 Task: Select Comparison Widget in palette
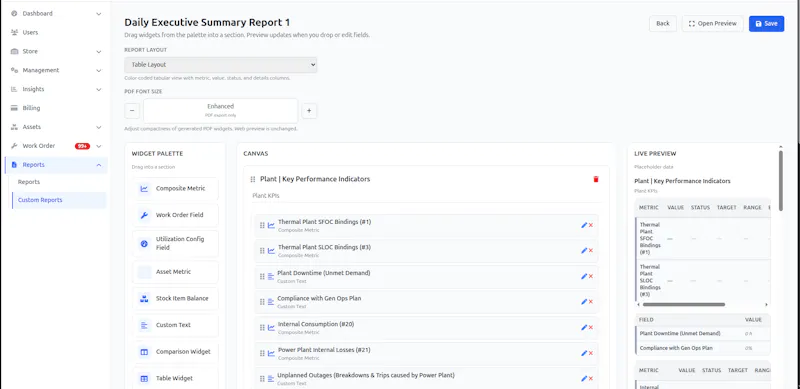(176, 352)
